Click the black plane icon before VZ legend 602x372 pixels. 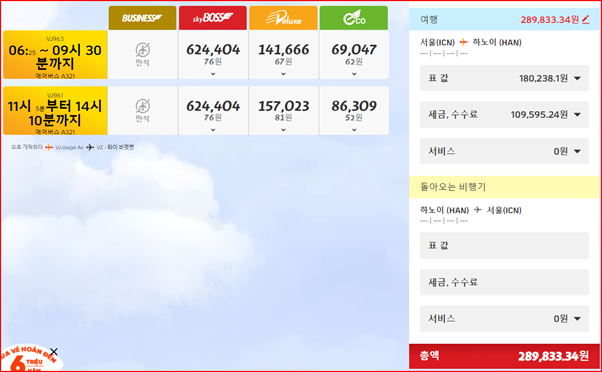click(x=90, y=147)
